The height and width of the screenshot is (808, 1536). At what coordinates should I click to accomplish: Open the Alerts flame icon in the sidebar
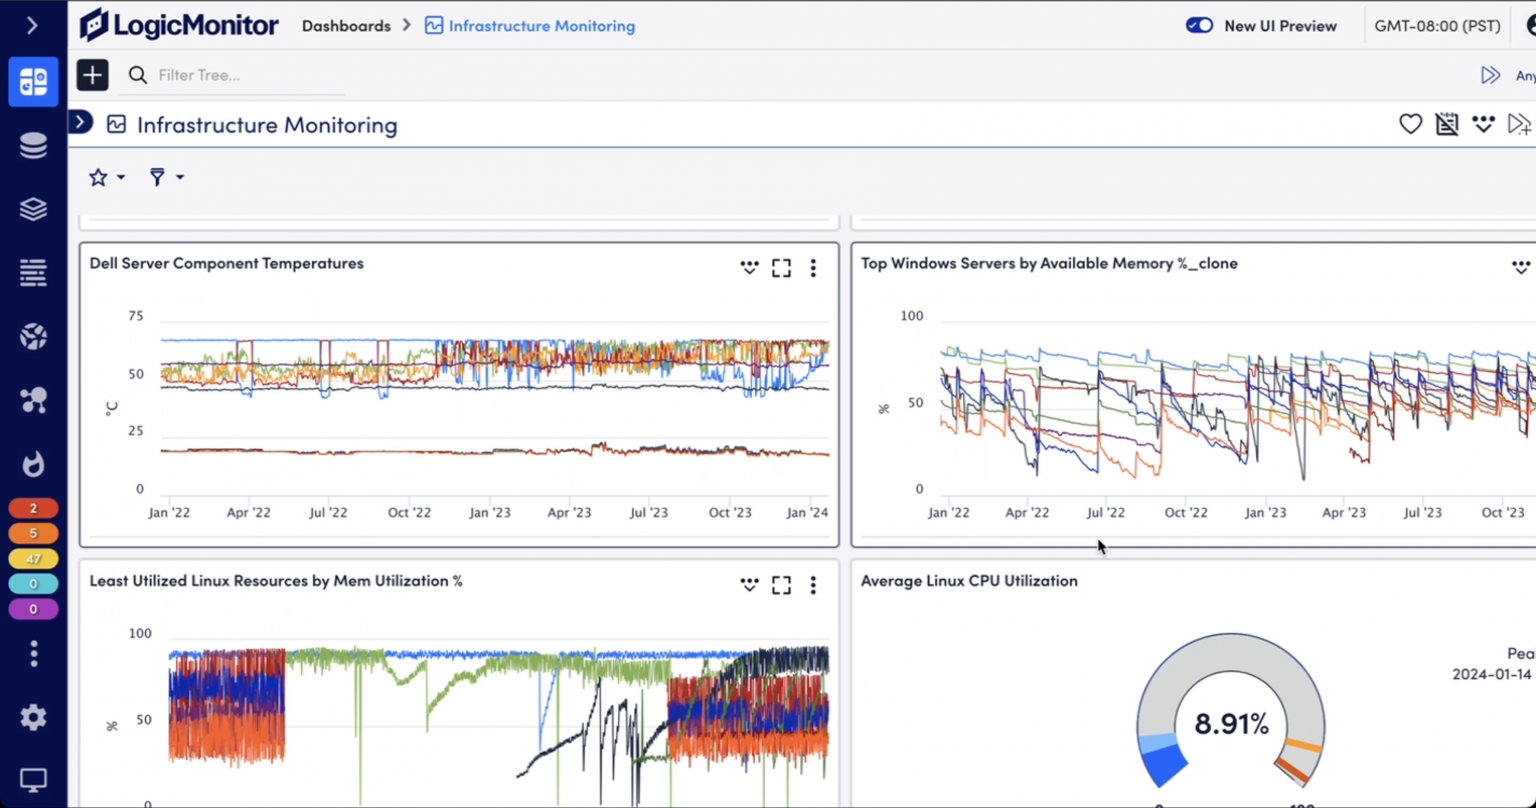coord(33,463)
